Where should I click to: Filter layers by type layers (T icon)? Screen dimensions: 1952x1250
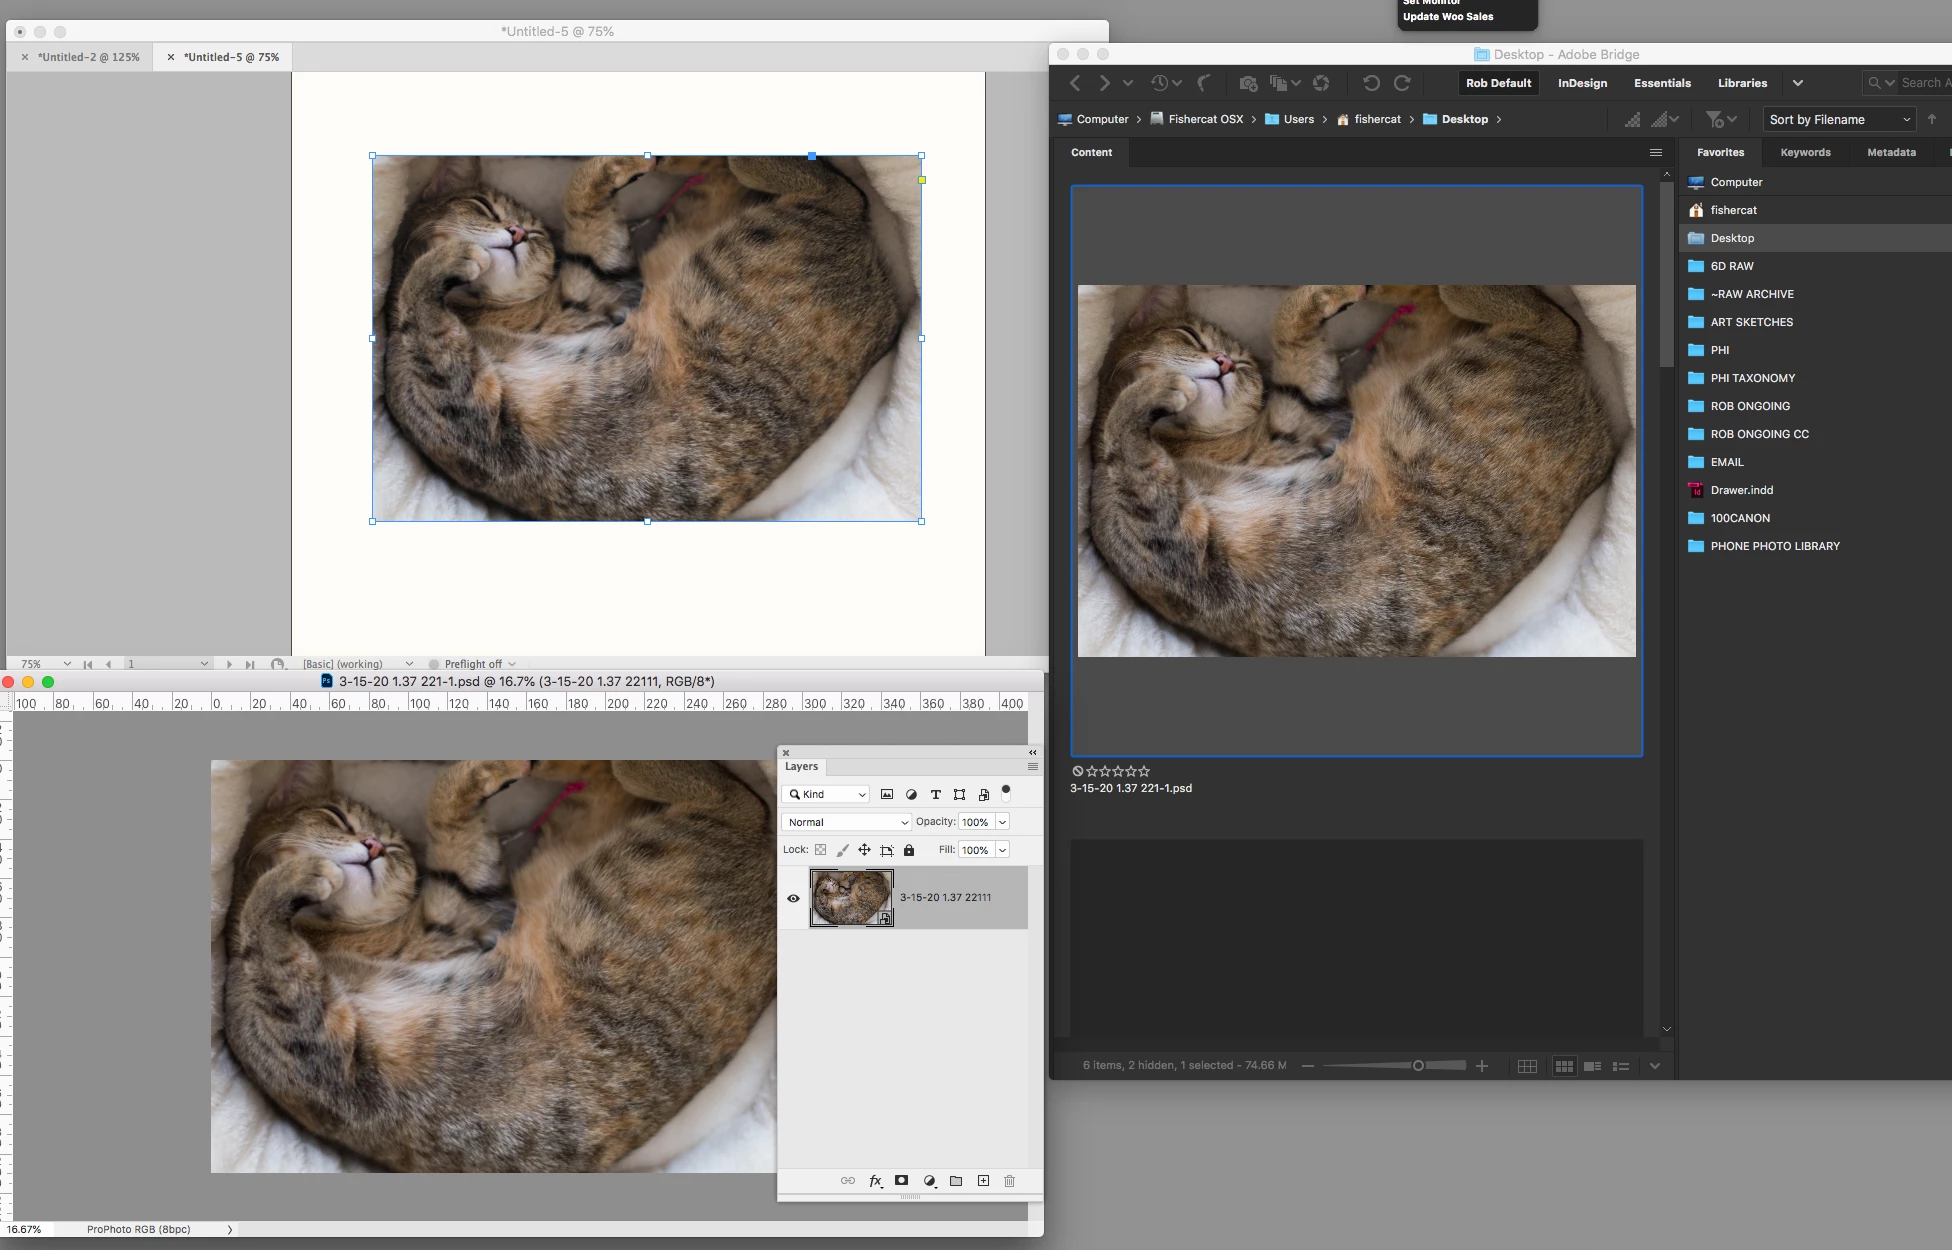click(935, 795)
